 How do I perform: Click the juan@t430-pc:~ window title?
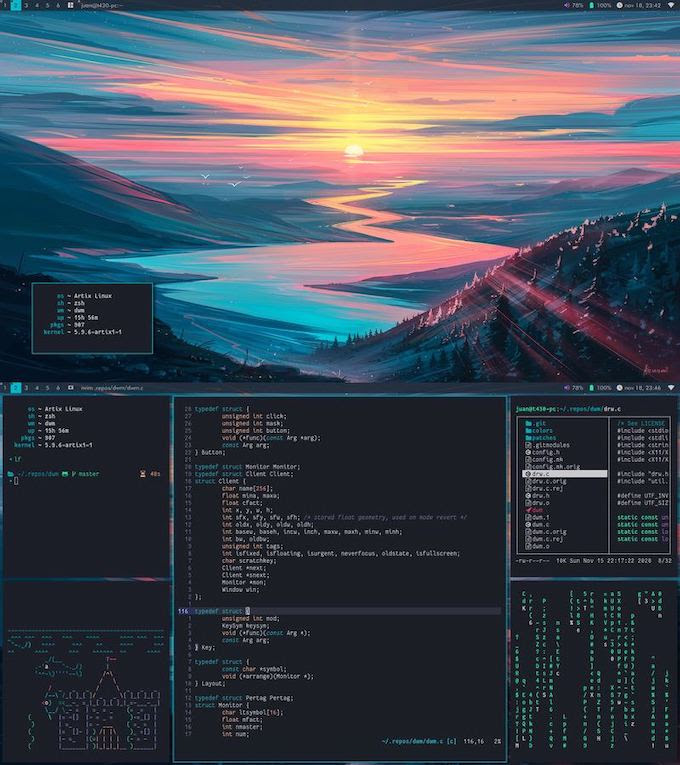pos(102,5)
